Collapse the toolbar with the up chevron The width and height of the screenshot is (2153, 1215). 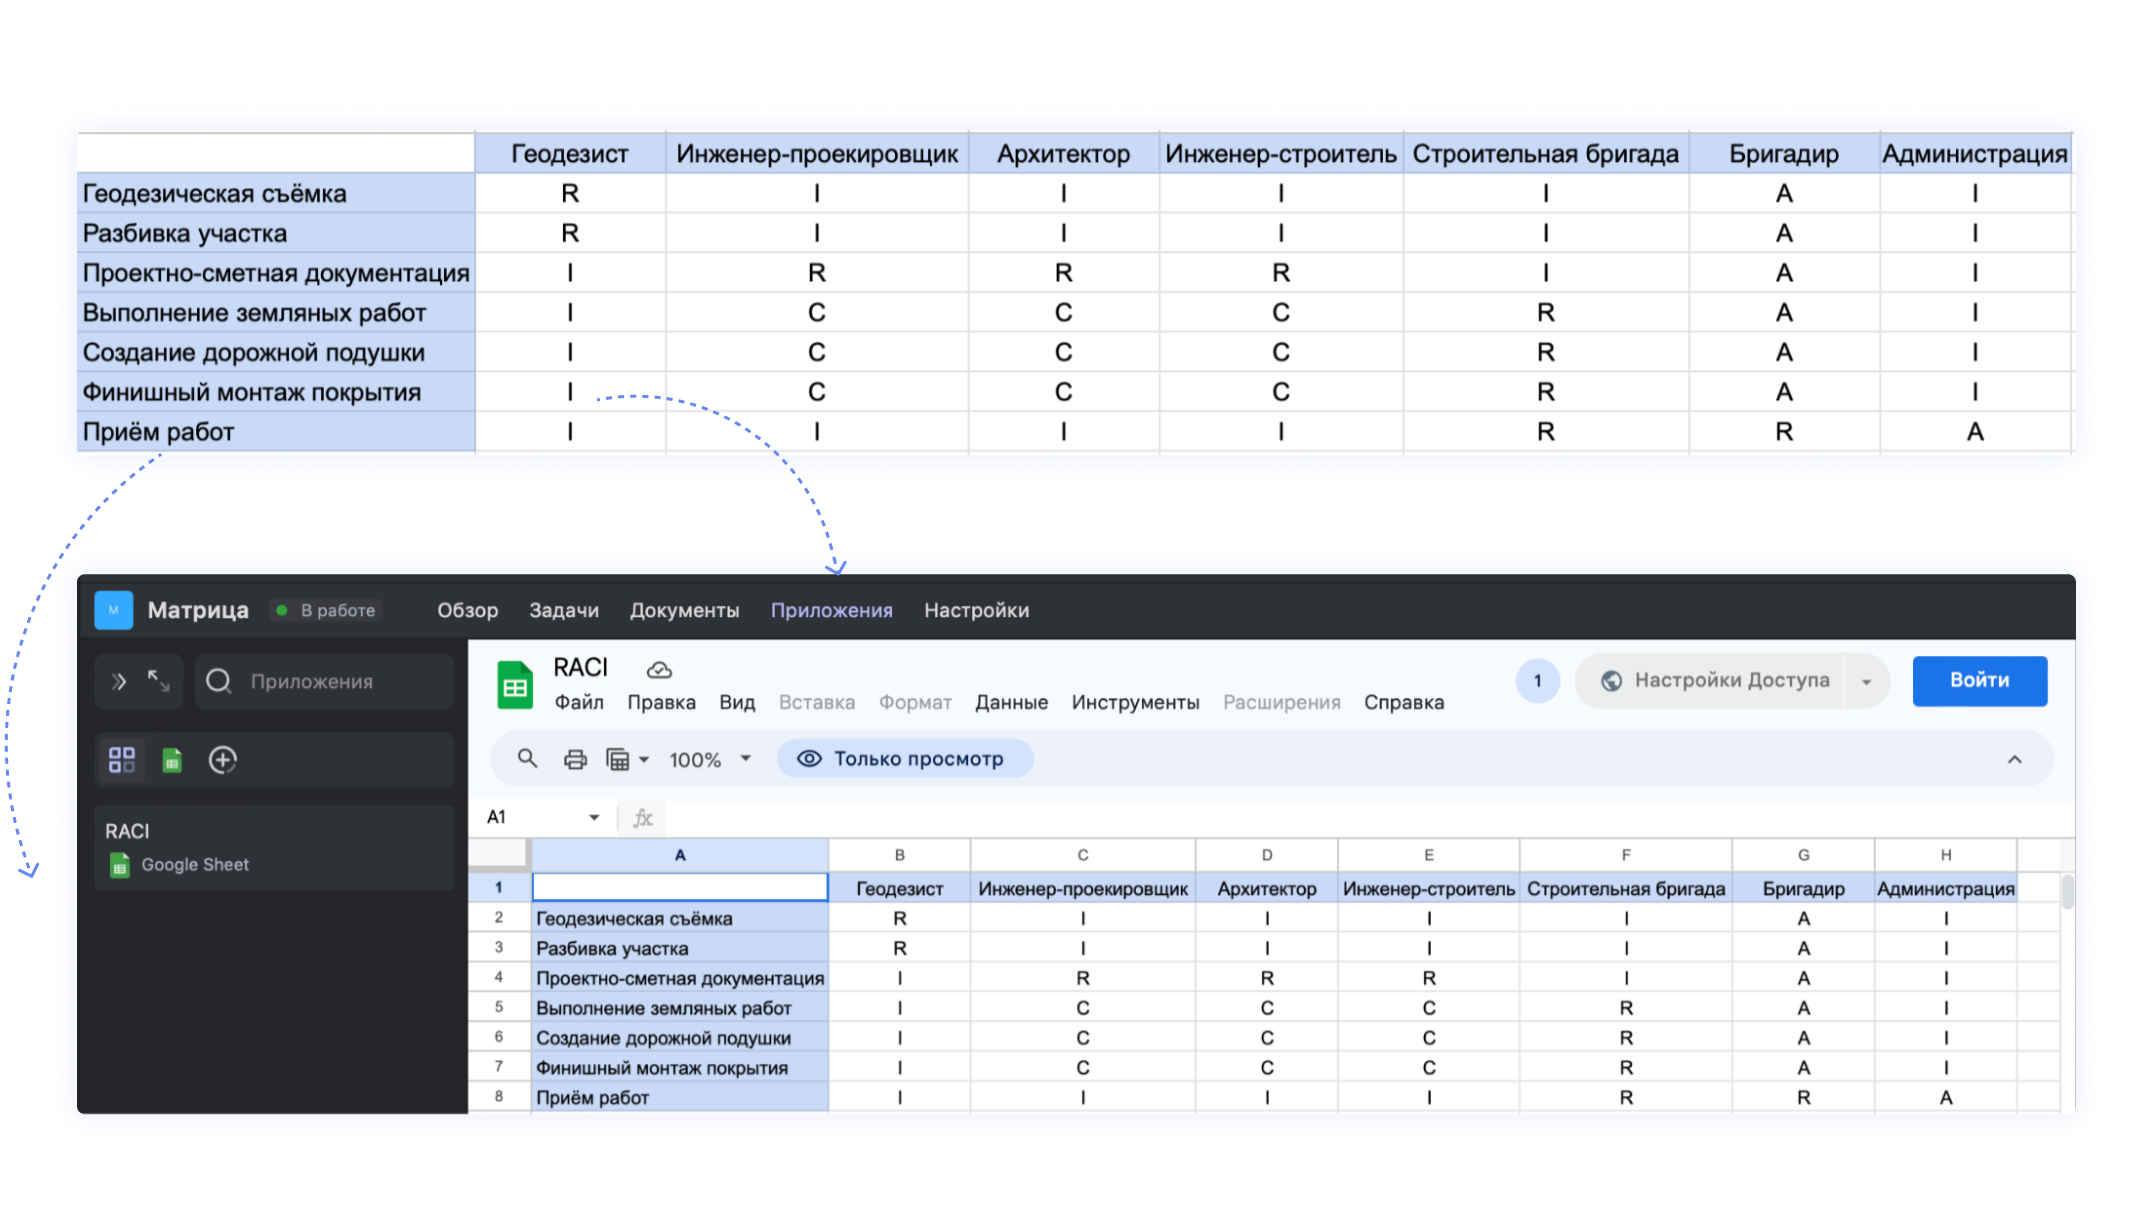(2014, 759)
